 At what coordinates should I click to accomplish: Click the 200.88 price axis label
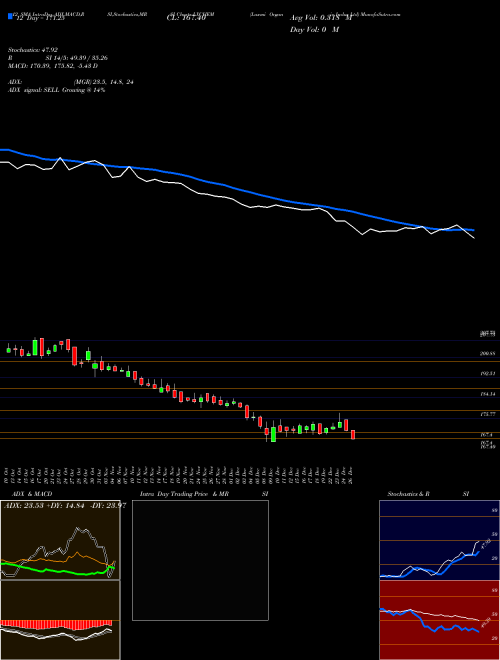pyautogui.click(x=488, y=354)
